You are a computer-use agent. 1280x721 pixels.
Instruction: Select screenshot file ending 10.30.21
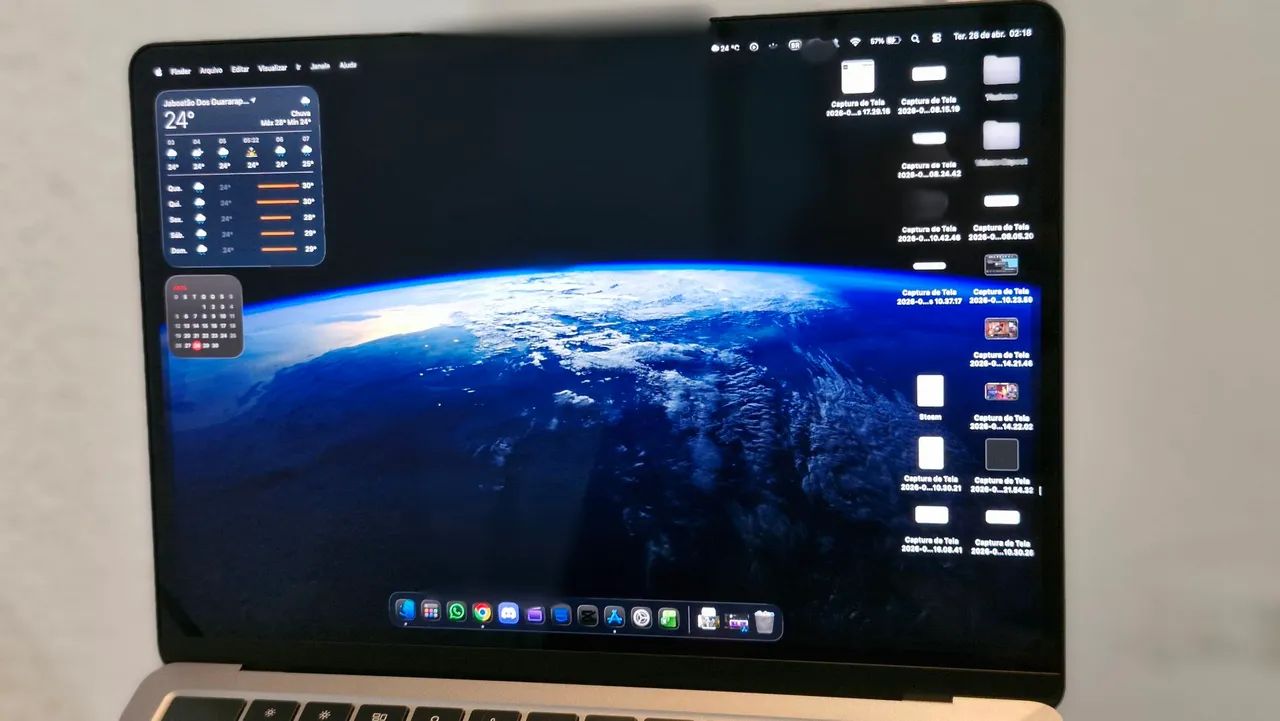click(931, 464)
